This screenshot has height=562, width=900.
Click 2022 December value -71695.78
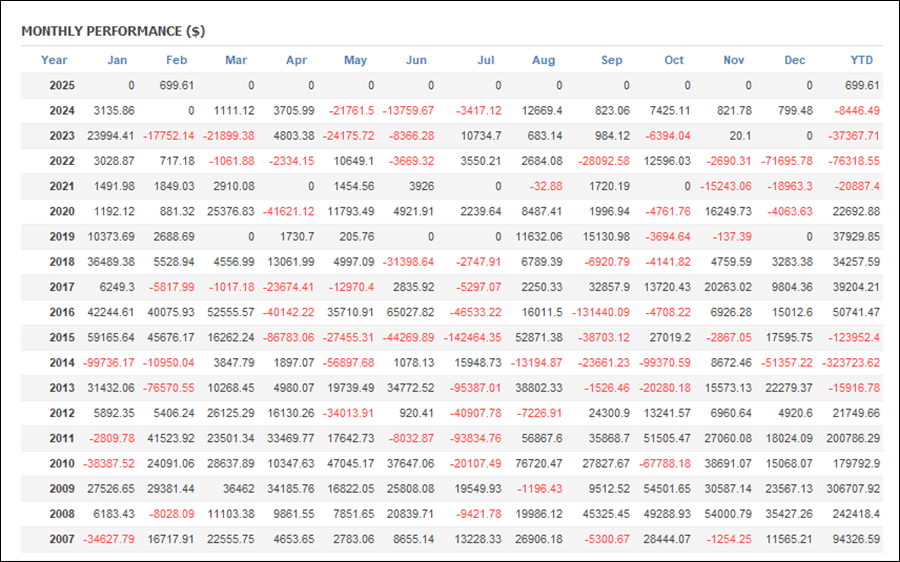787,161
